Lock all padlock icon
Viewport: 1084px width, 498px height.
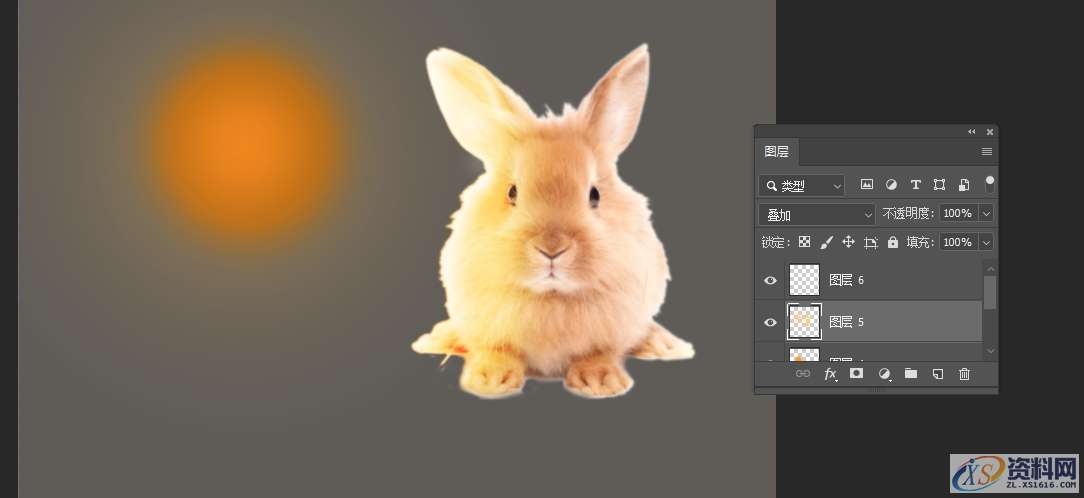(893, 242)
